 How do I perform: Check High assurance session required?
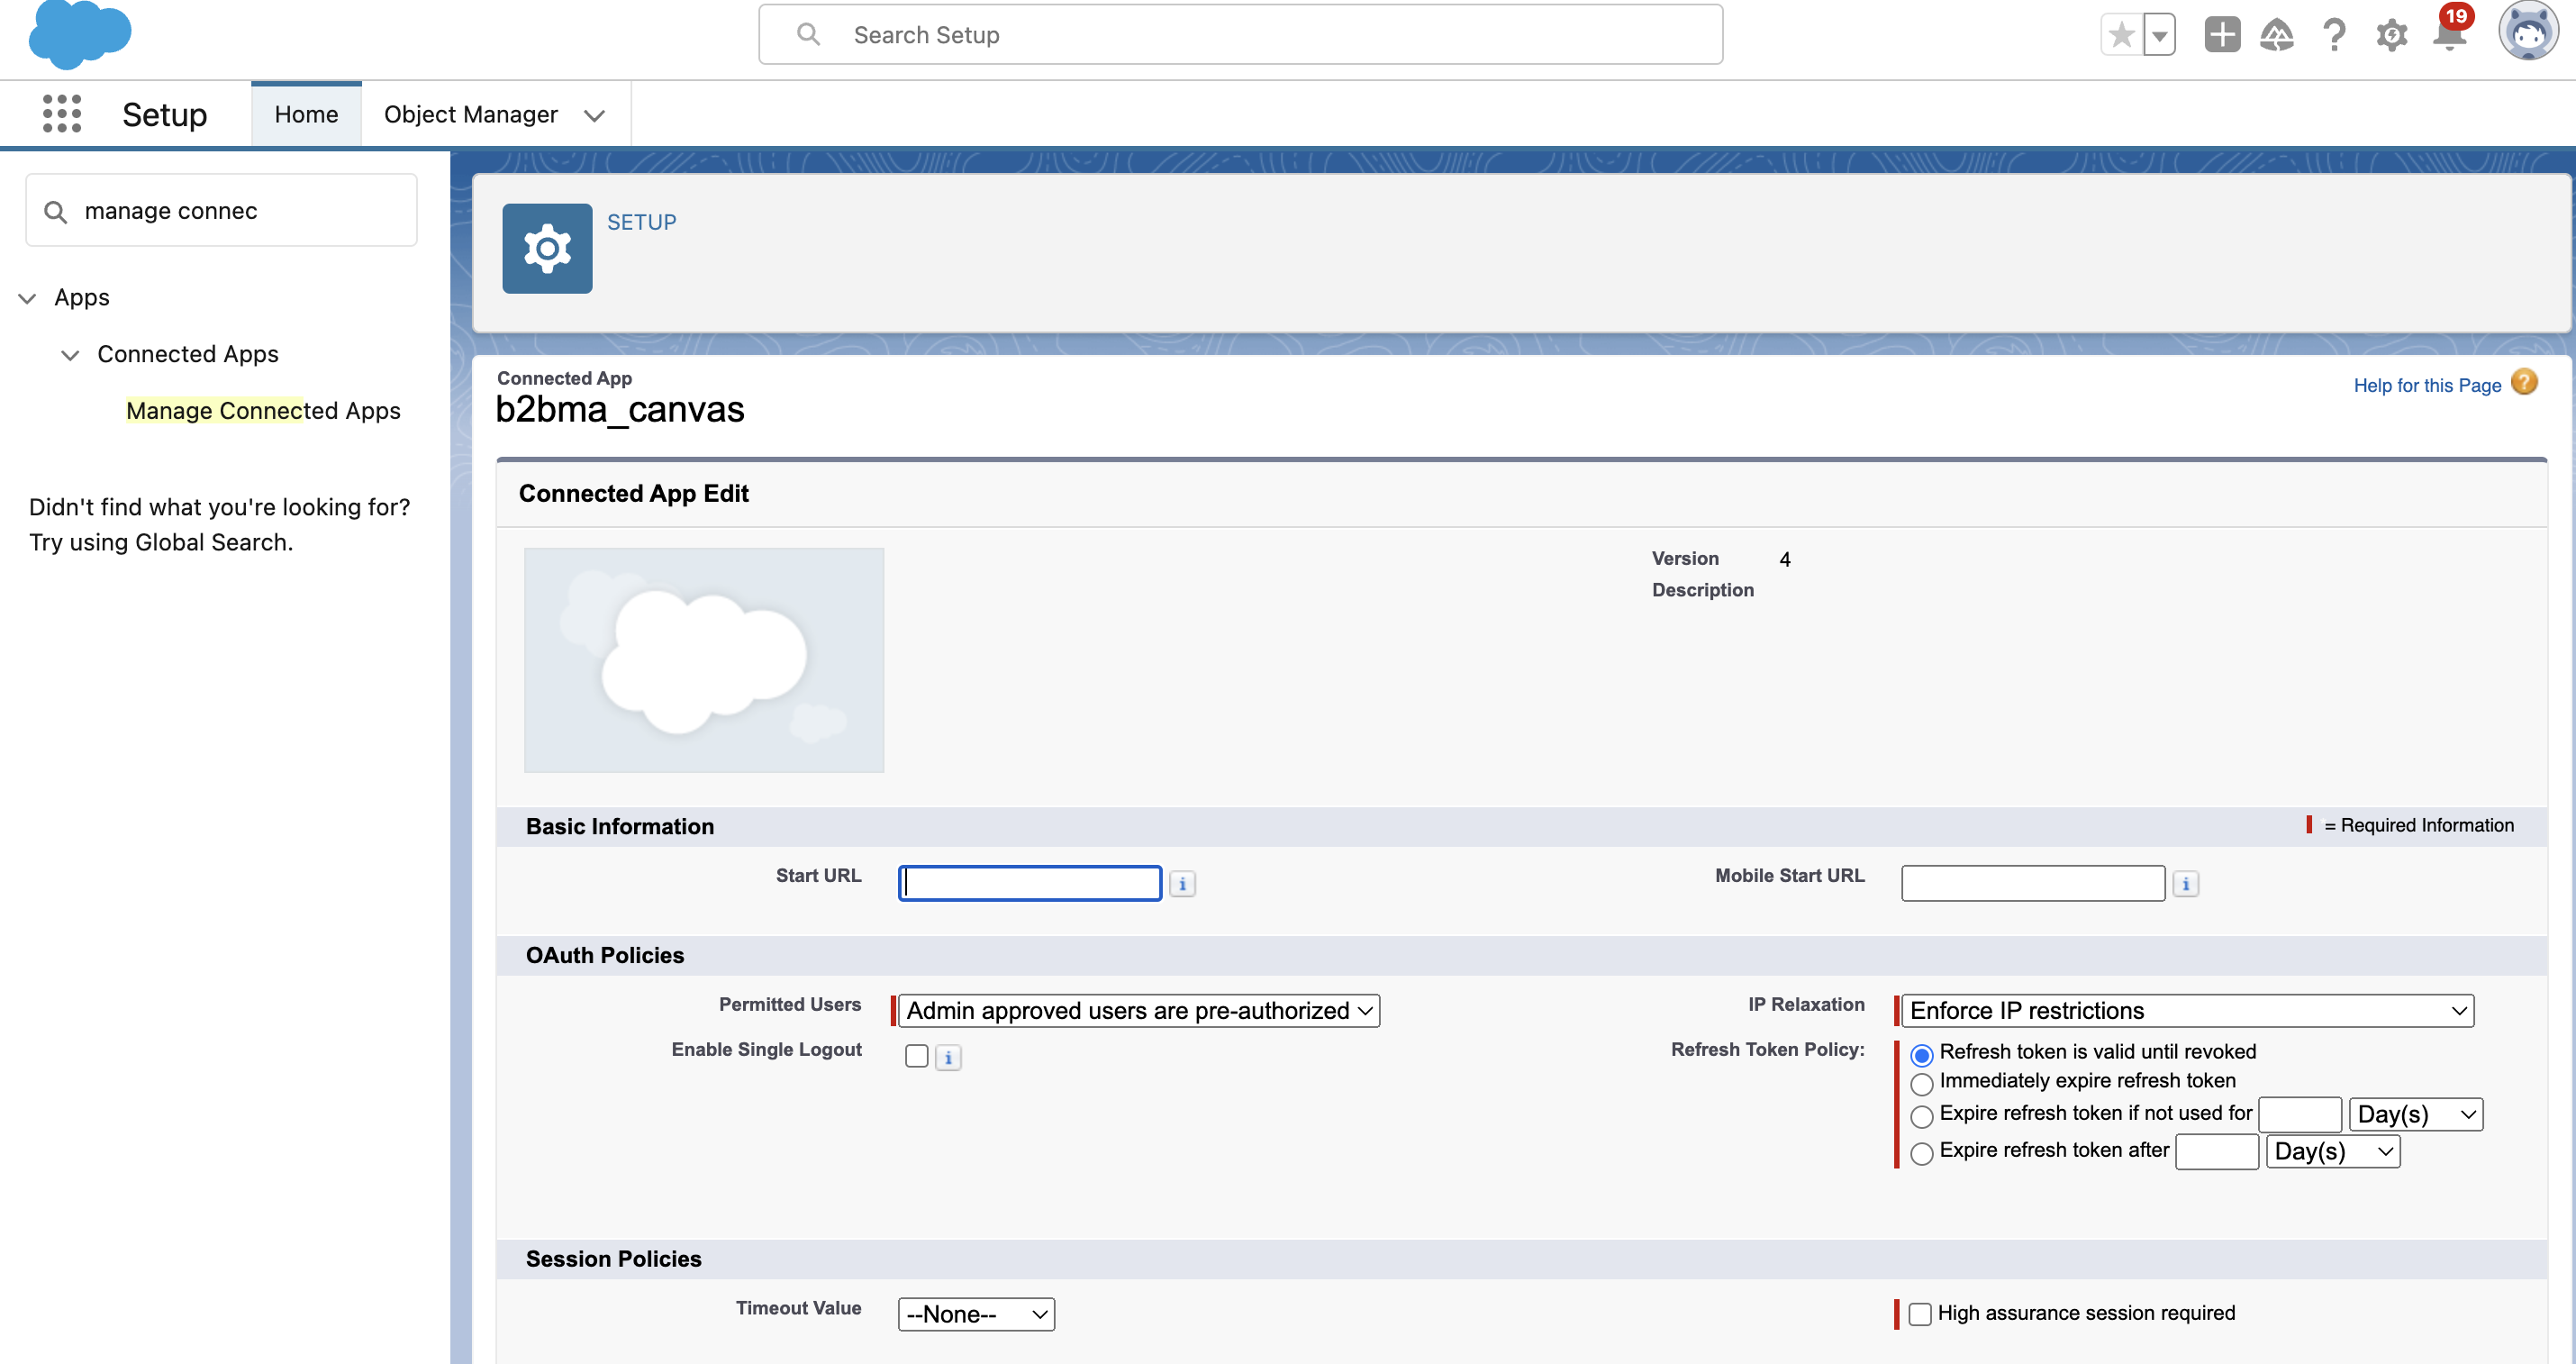click(x=1920, y=1314)
